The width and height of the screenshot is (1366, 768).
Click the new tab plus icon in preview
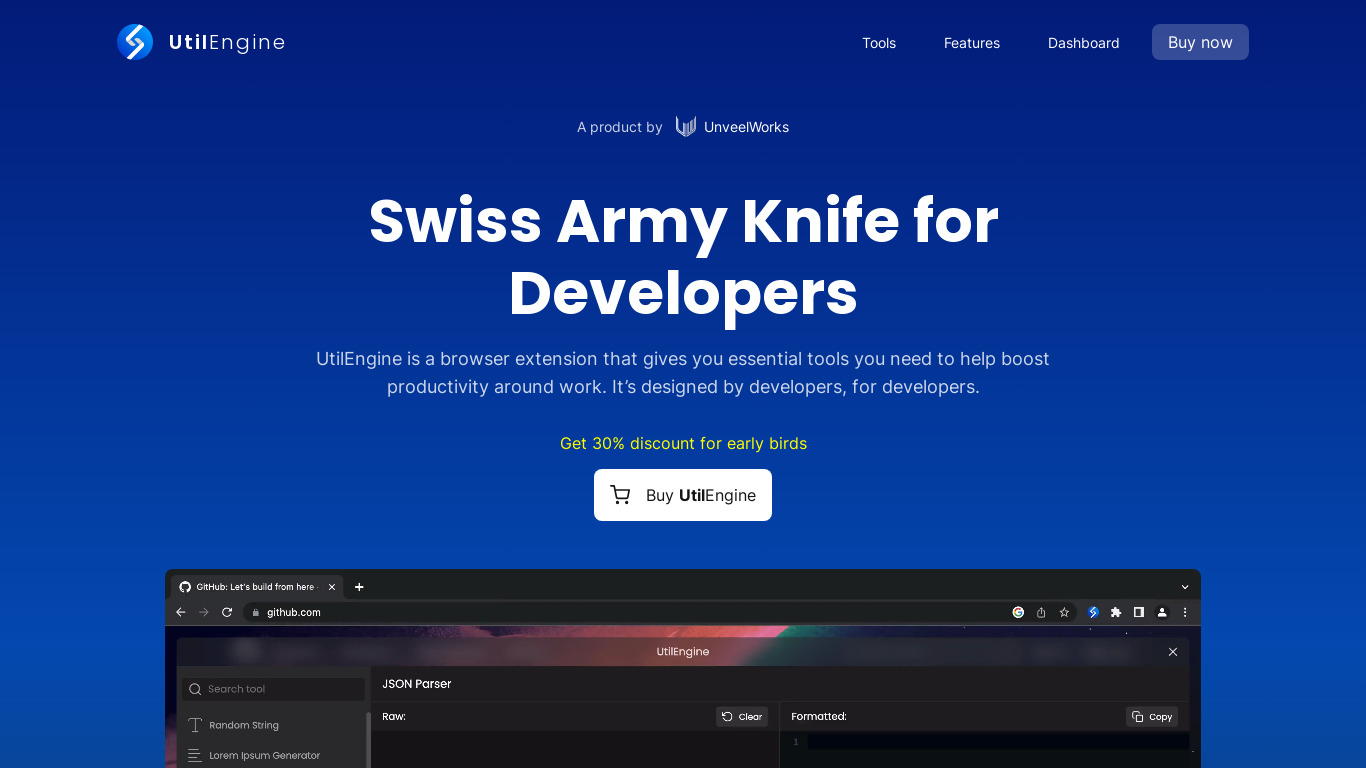pyautogui.click(x=359, y=587)
